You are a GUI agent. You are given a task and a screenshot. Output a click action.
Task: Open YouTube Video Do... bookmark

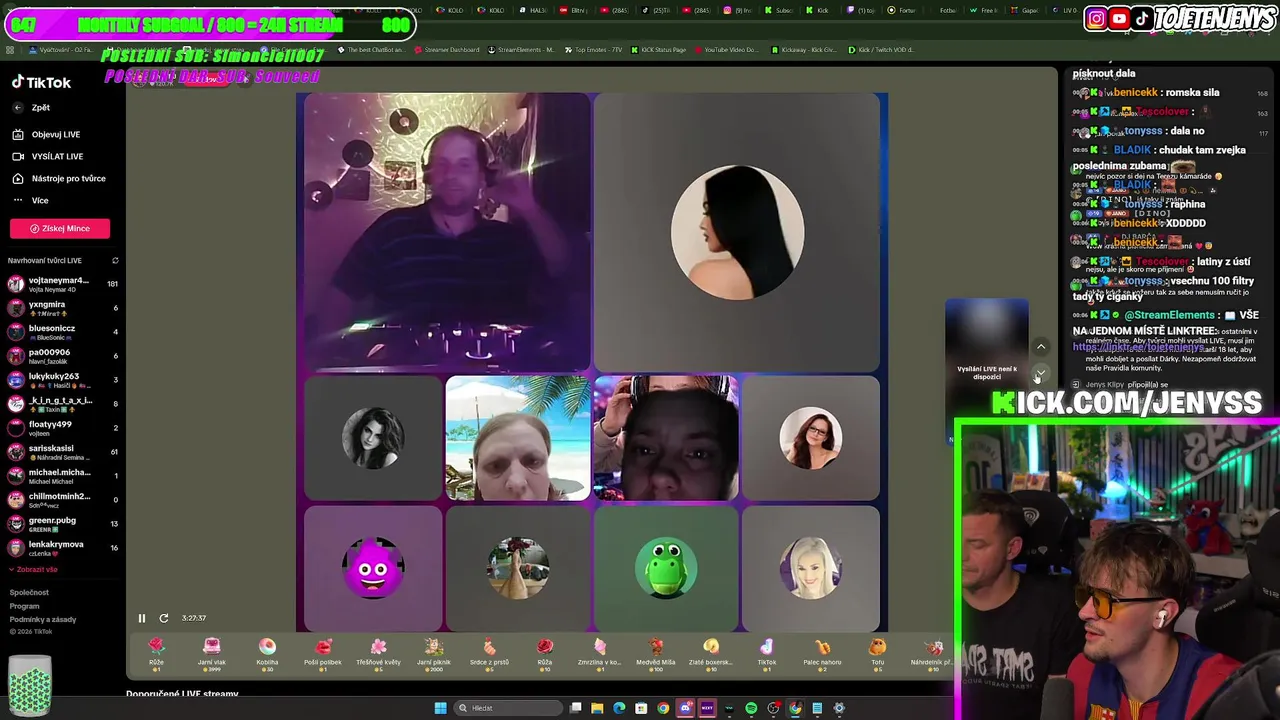pyautogui.click(x=725, y=49)
